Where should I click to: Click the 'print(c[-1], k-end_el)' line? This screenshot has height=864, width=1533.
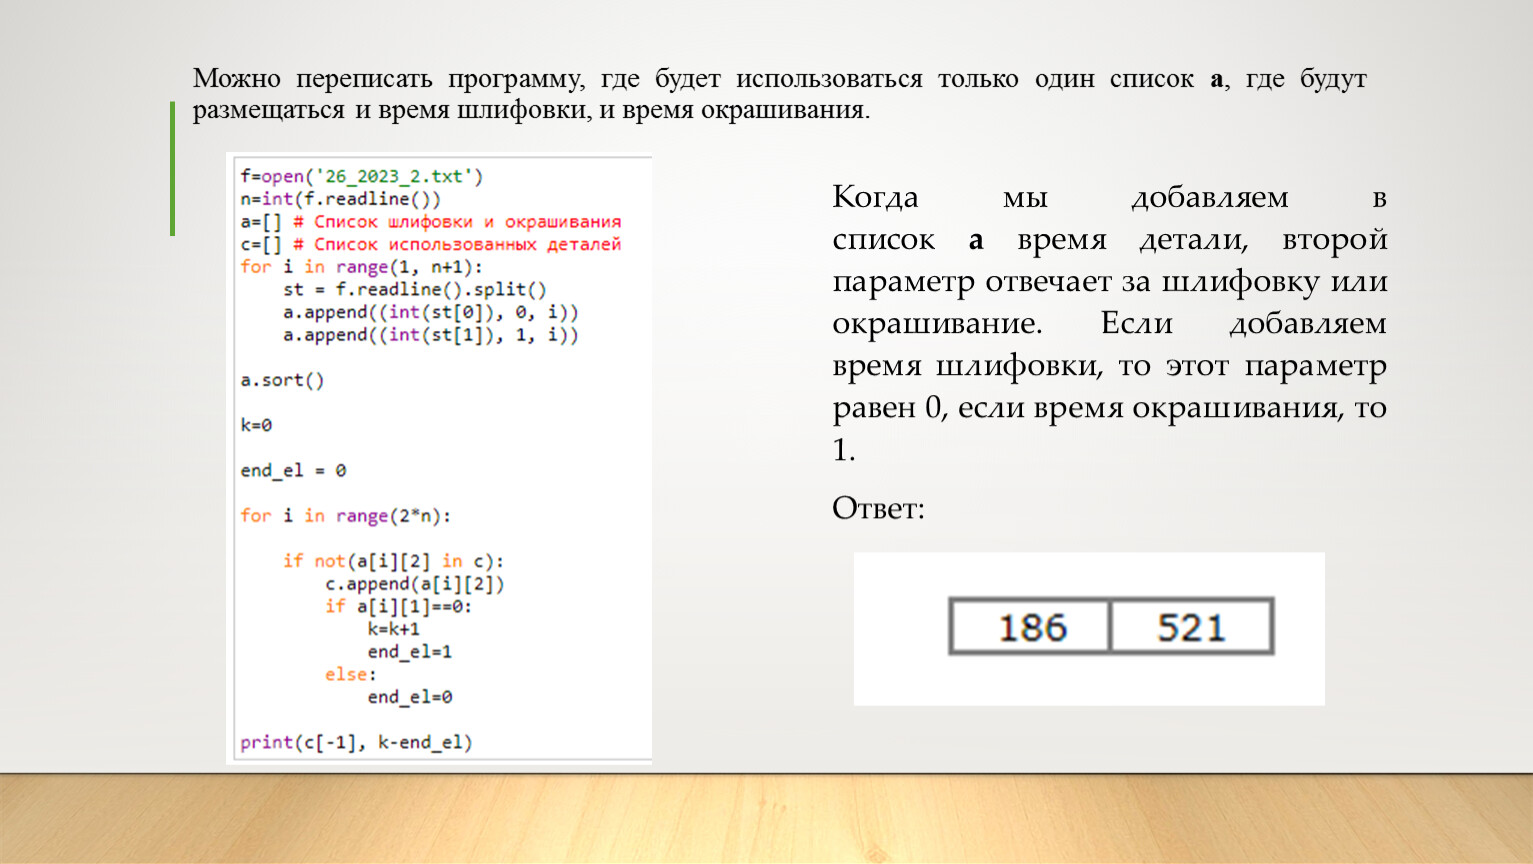point(356,742)
